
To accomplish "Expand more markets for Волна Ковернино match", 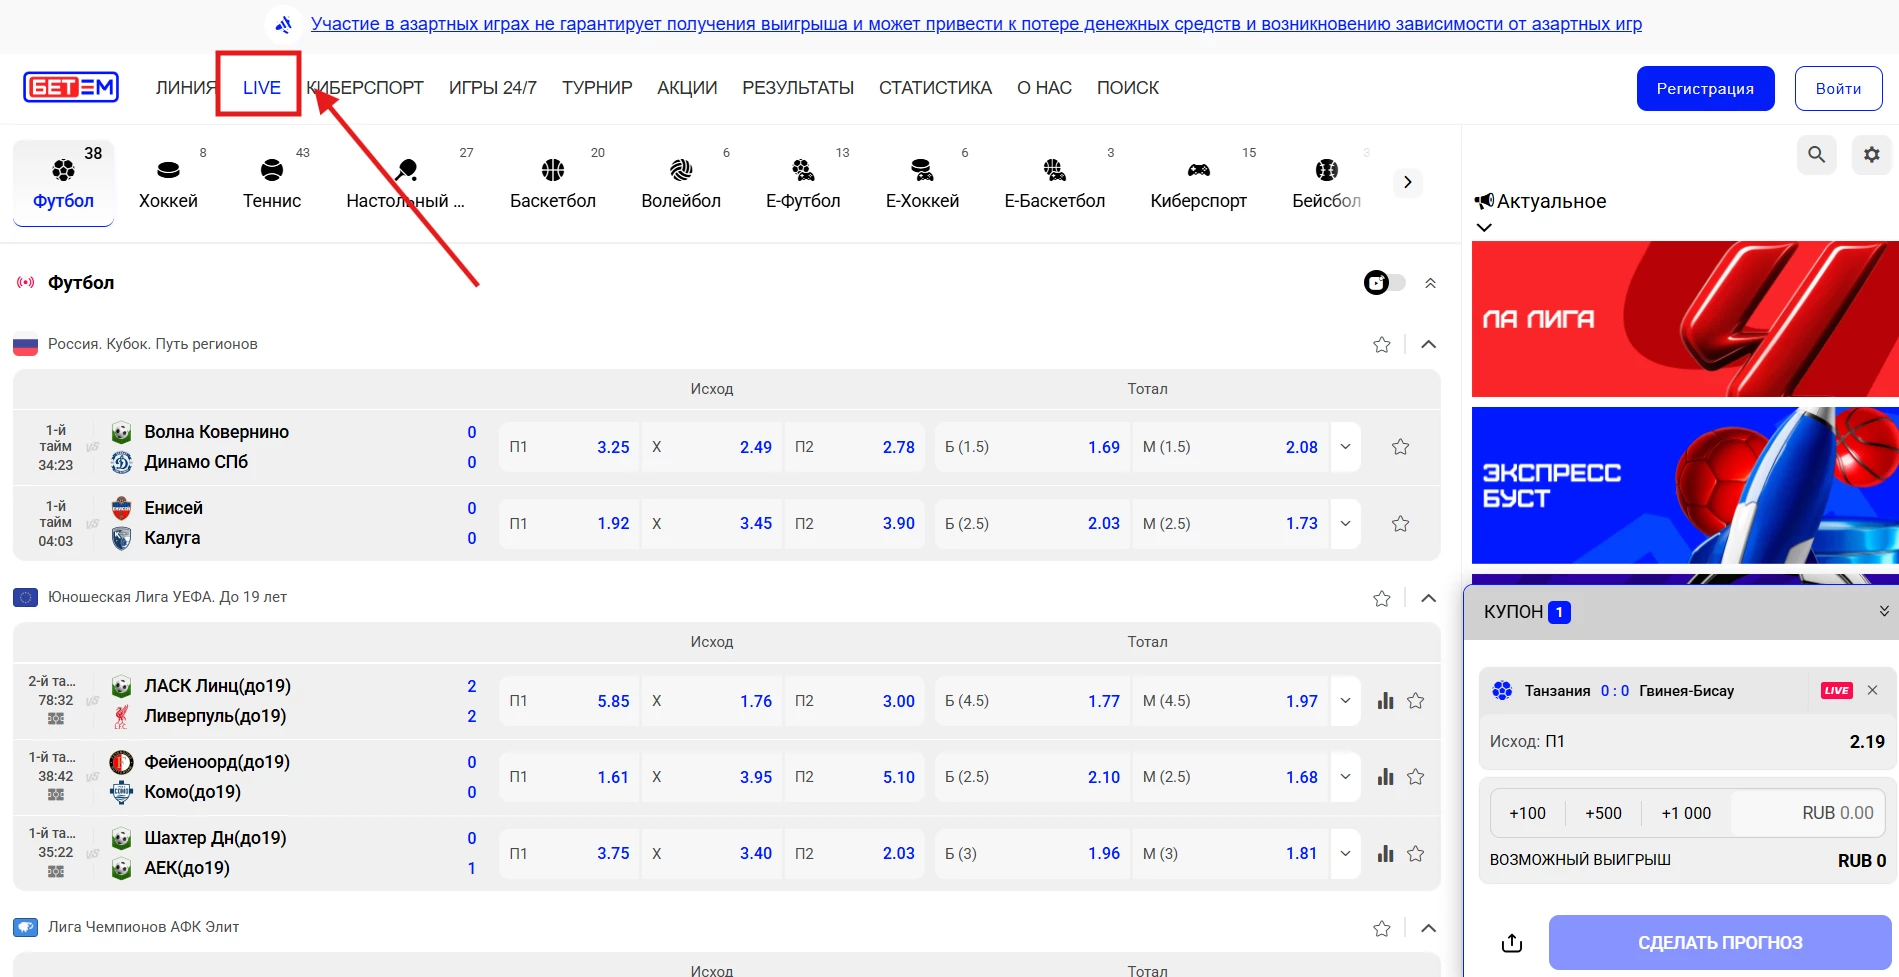I will [x=1345, y=447].
